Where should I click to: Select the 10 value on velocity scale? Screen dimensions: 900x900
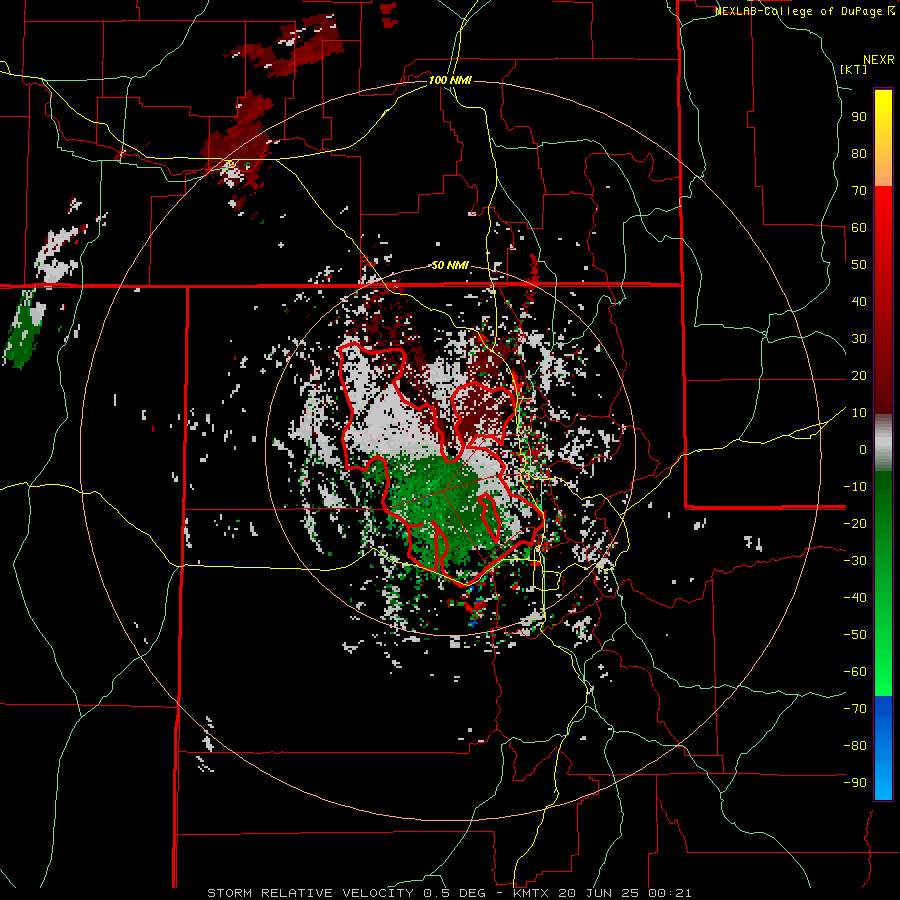(x=859, y=413)
